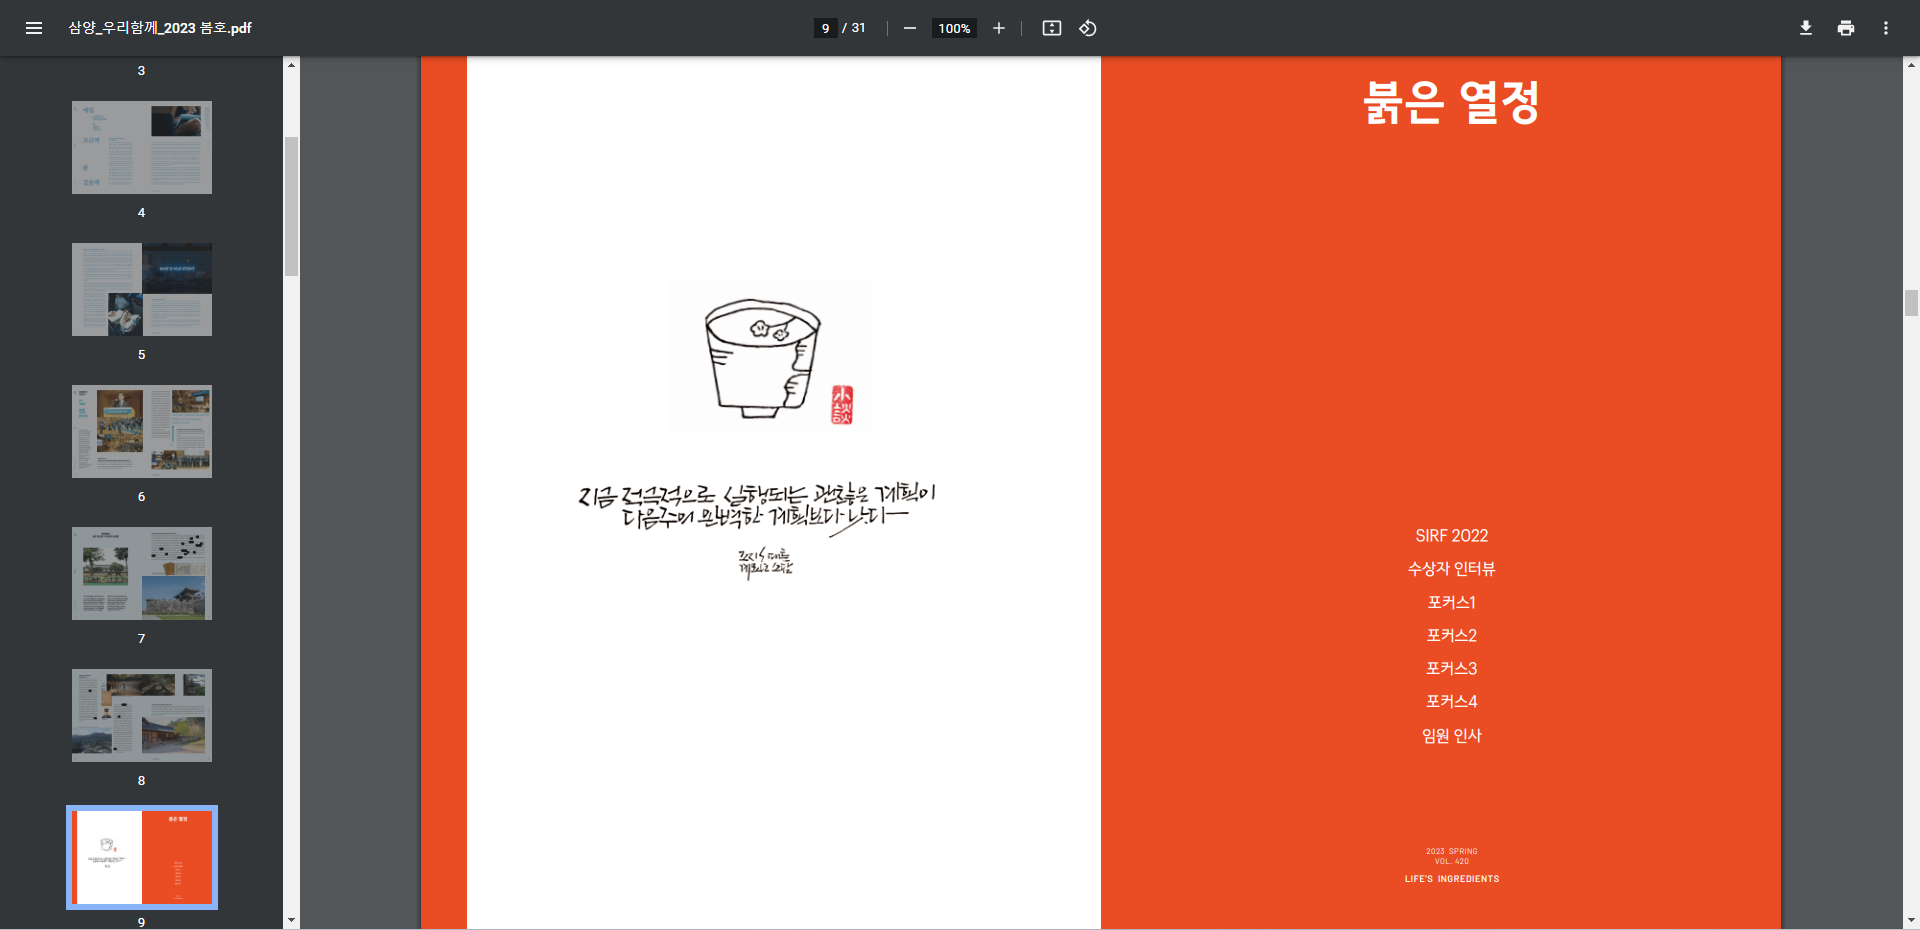Screen dimensions: 1920x930
Task: Click the zoom in plus icon
Action: [x=998, y=28]
